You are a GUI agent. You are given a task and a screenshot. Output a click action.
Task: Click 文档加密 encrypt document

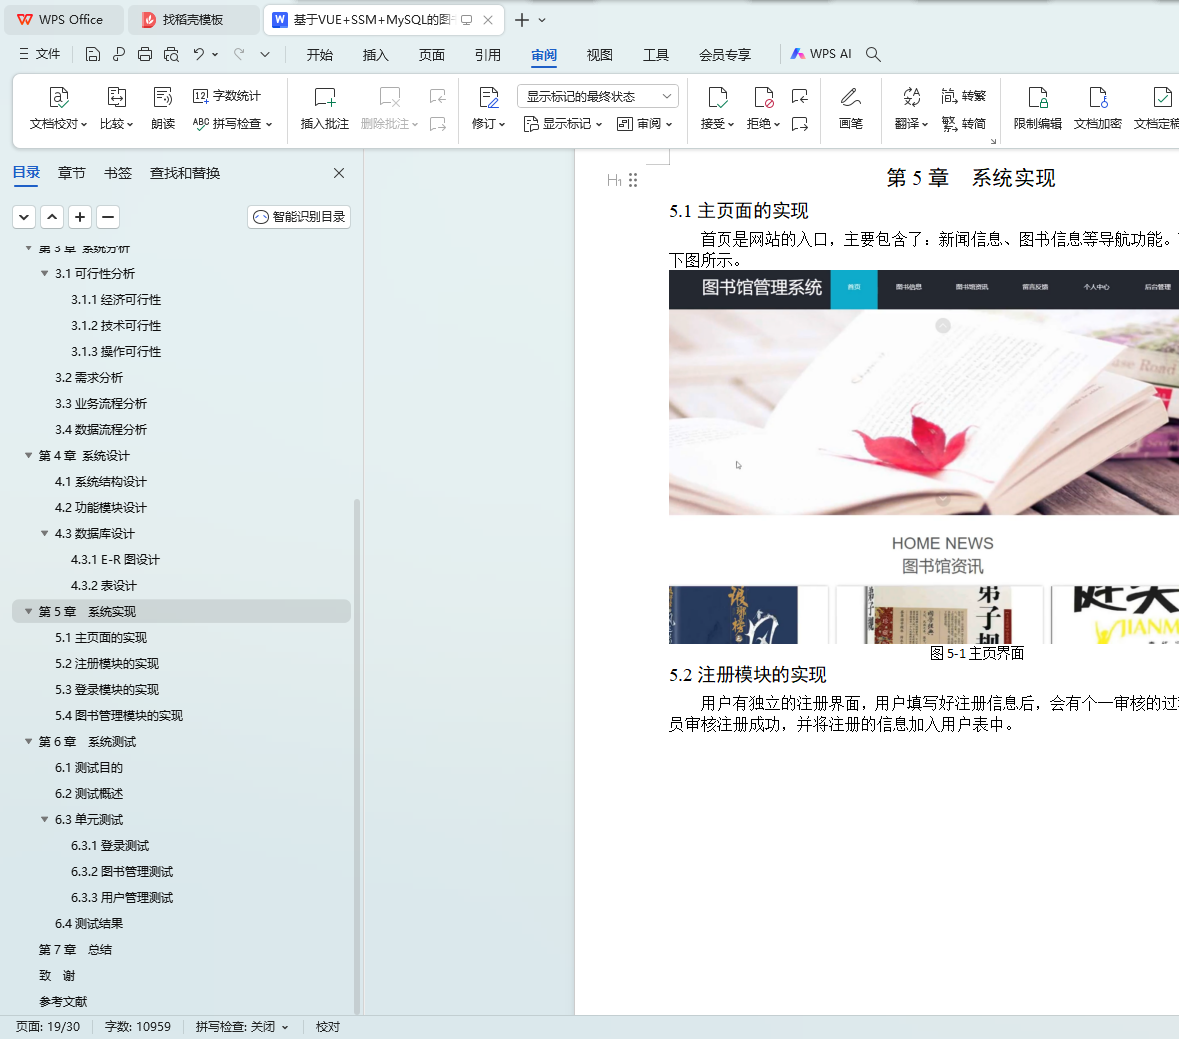pos(1098,108)
